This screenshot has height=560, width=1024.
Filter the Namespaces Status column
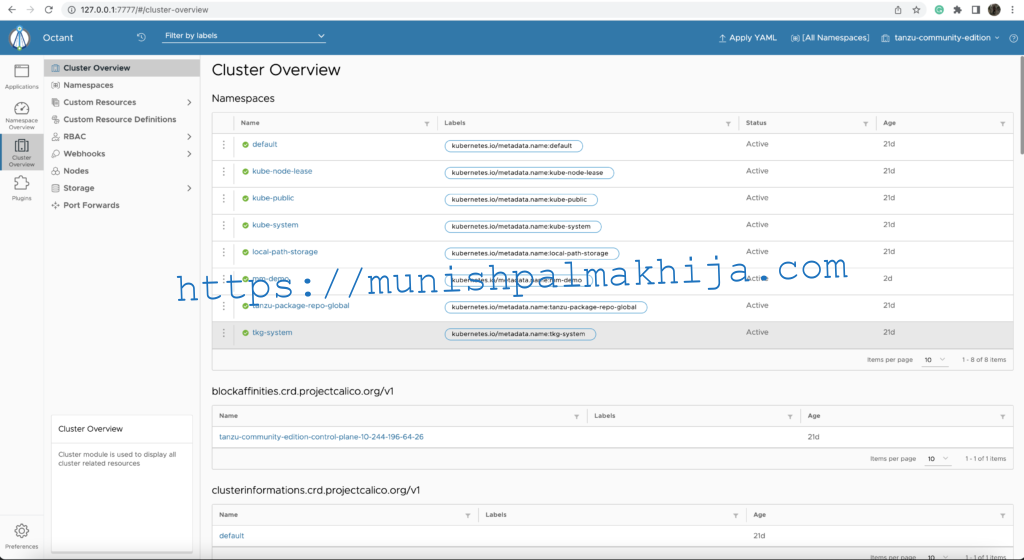pos(865,123)
